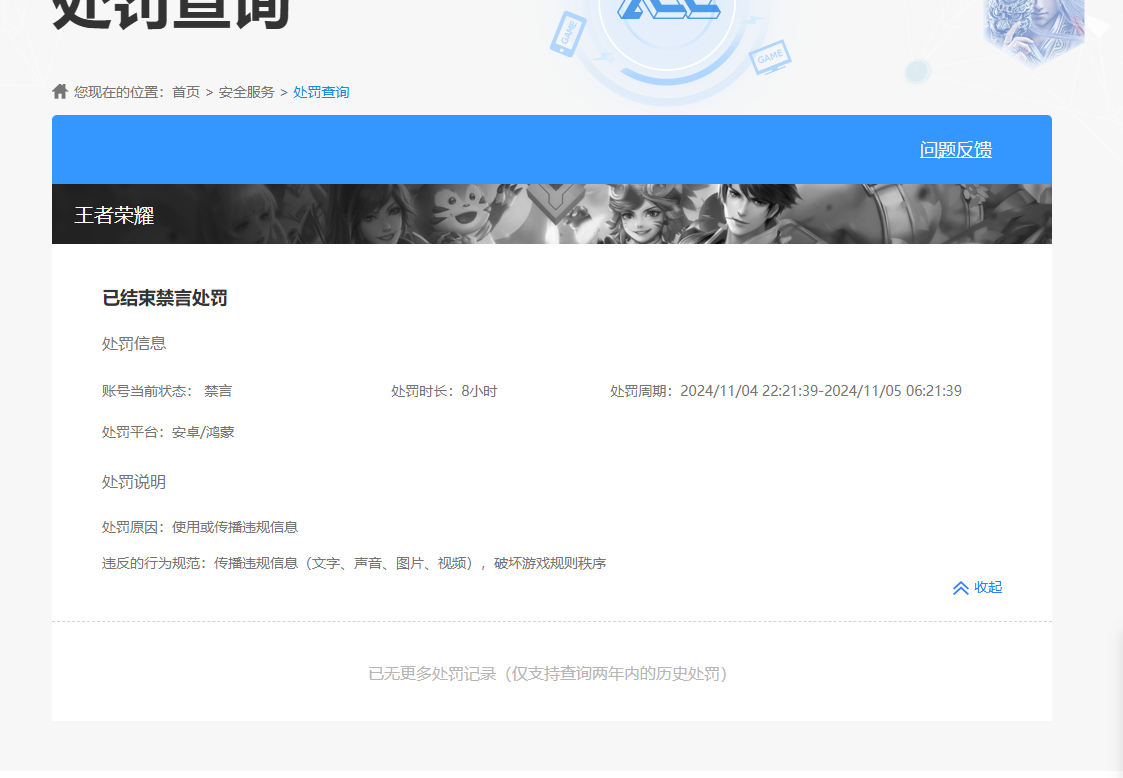Select the 王者荣耀 game banner
Viewport: 1123px width, 778px height.
click(551, 214)
